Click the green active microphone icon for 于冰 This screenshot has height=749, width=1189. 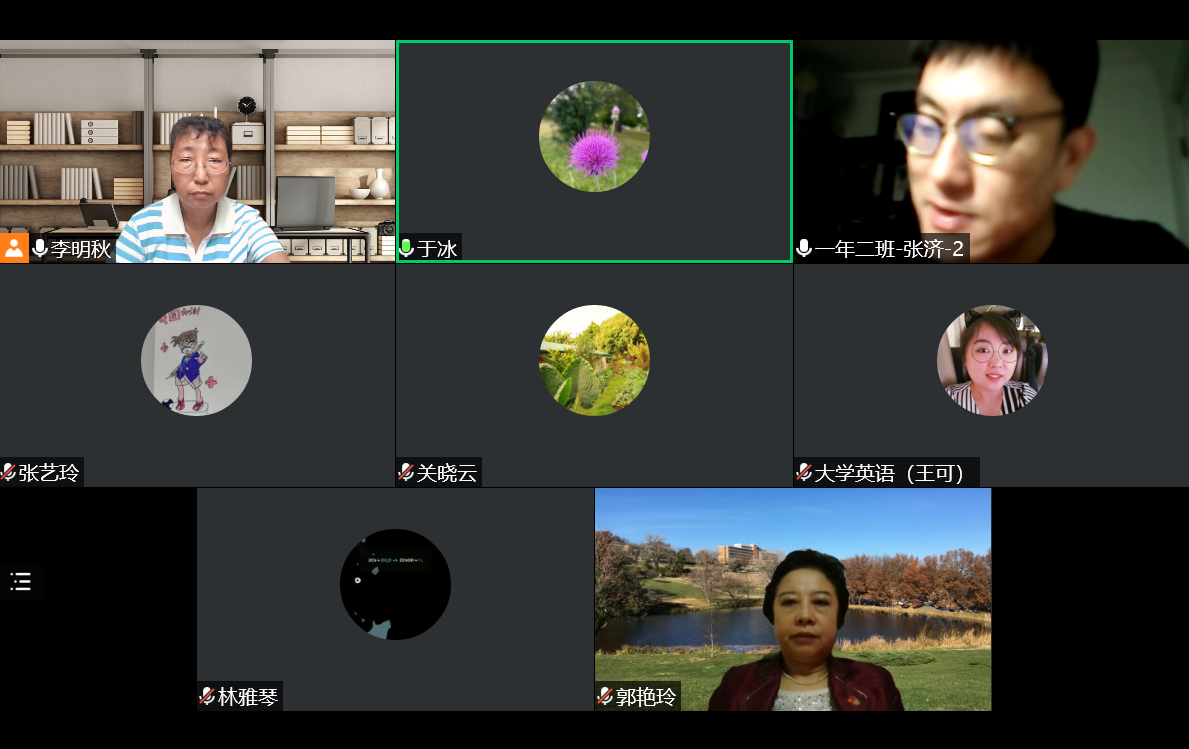407,249
